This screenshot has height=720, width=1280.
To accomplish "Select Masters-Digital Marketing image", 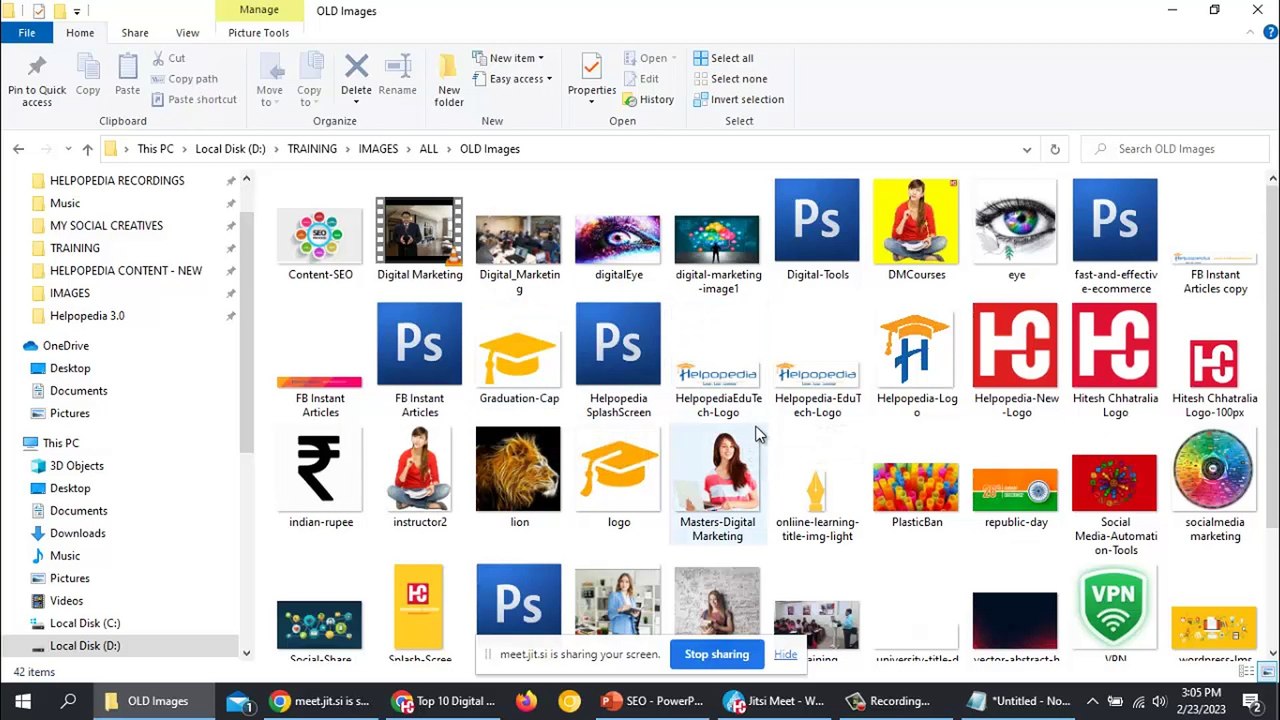I will pos(717,484).
